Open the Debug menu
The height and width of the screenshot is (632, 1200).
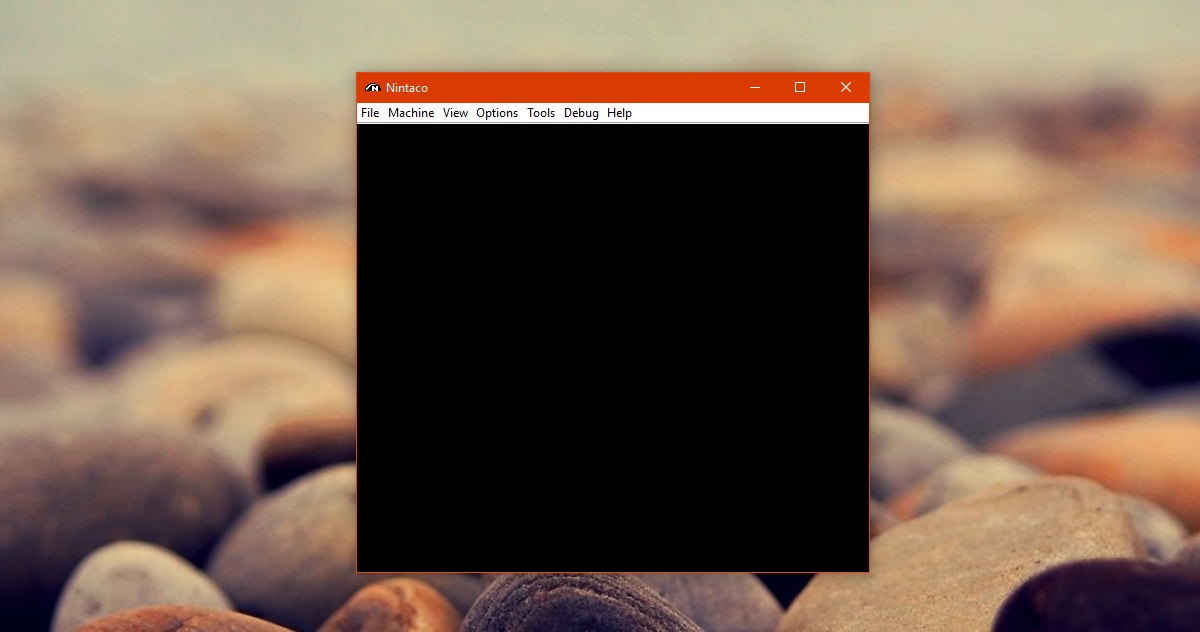tap(581, 113)
